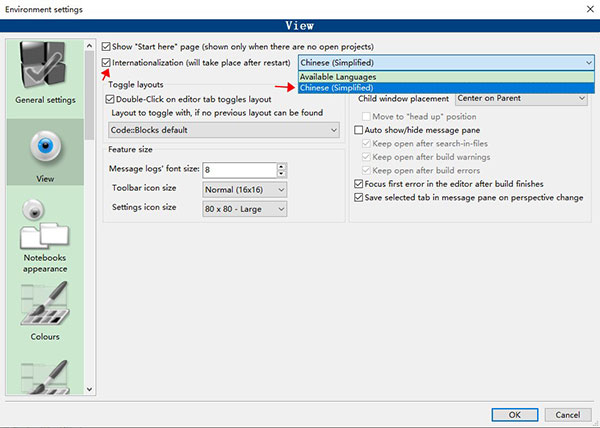
Task: Increase message logs' font size with up arrow
Action: click(x=282, y=166)
